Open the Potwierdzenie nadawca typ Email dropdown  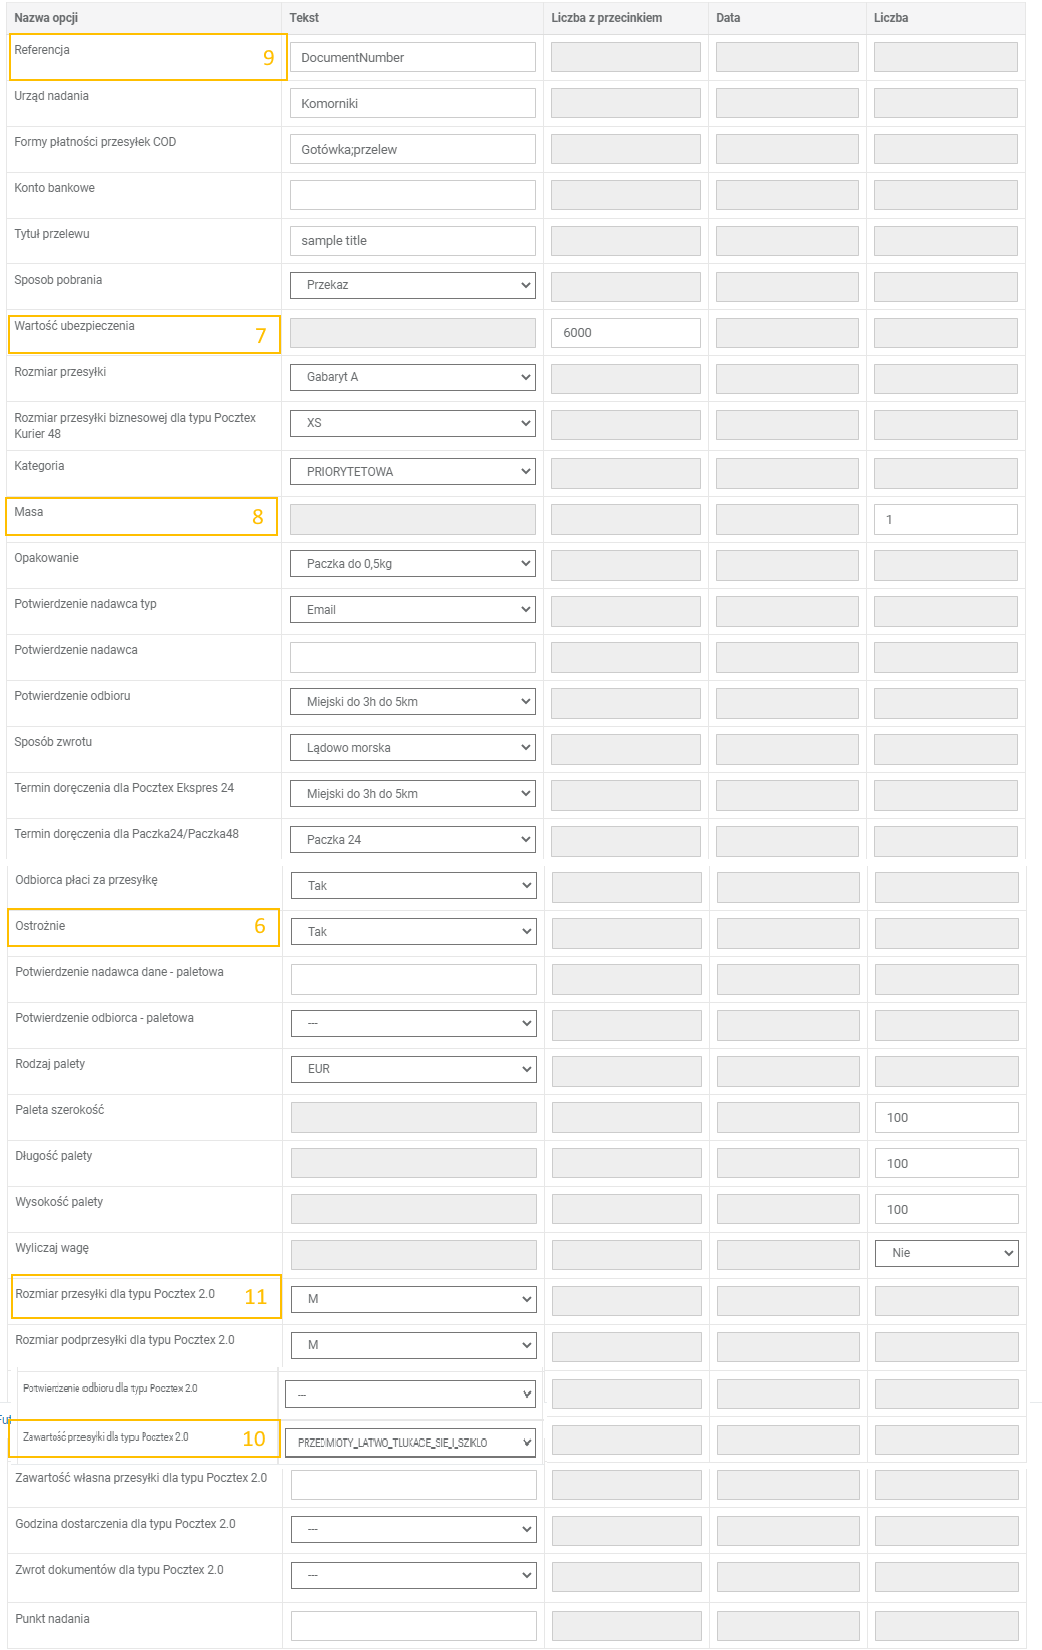(412, 610)
